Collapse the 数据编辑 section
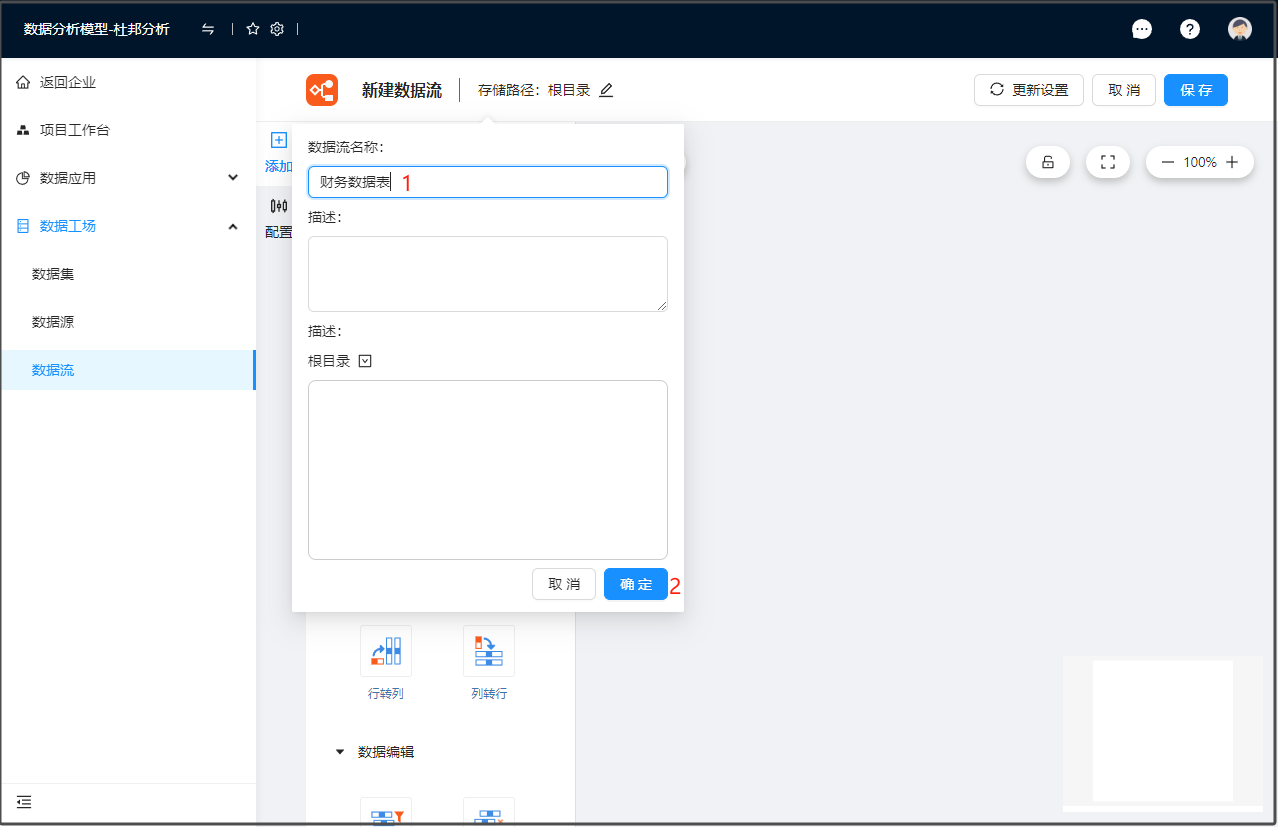The height and width of the screenshot is (827, 1278). tap(339, 752)
